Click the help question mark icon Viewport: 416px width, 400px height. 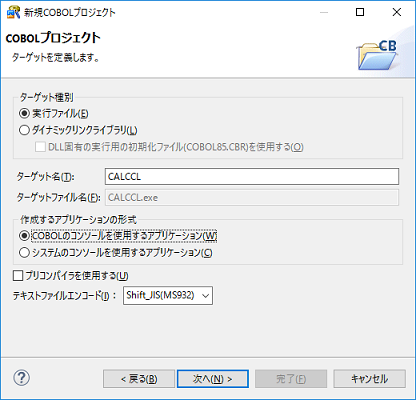pyautogui.click(x=21, y=378)
